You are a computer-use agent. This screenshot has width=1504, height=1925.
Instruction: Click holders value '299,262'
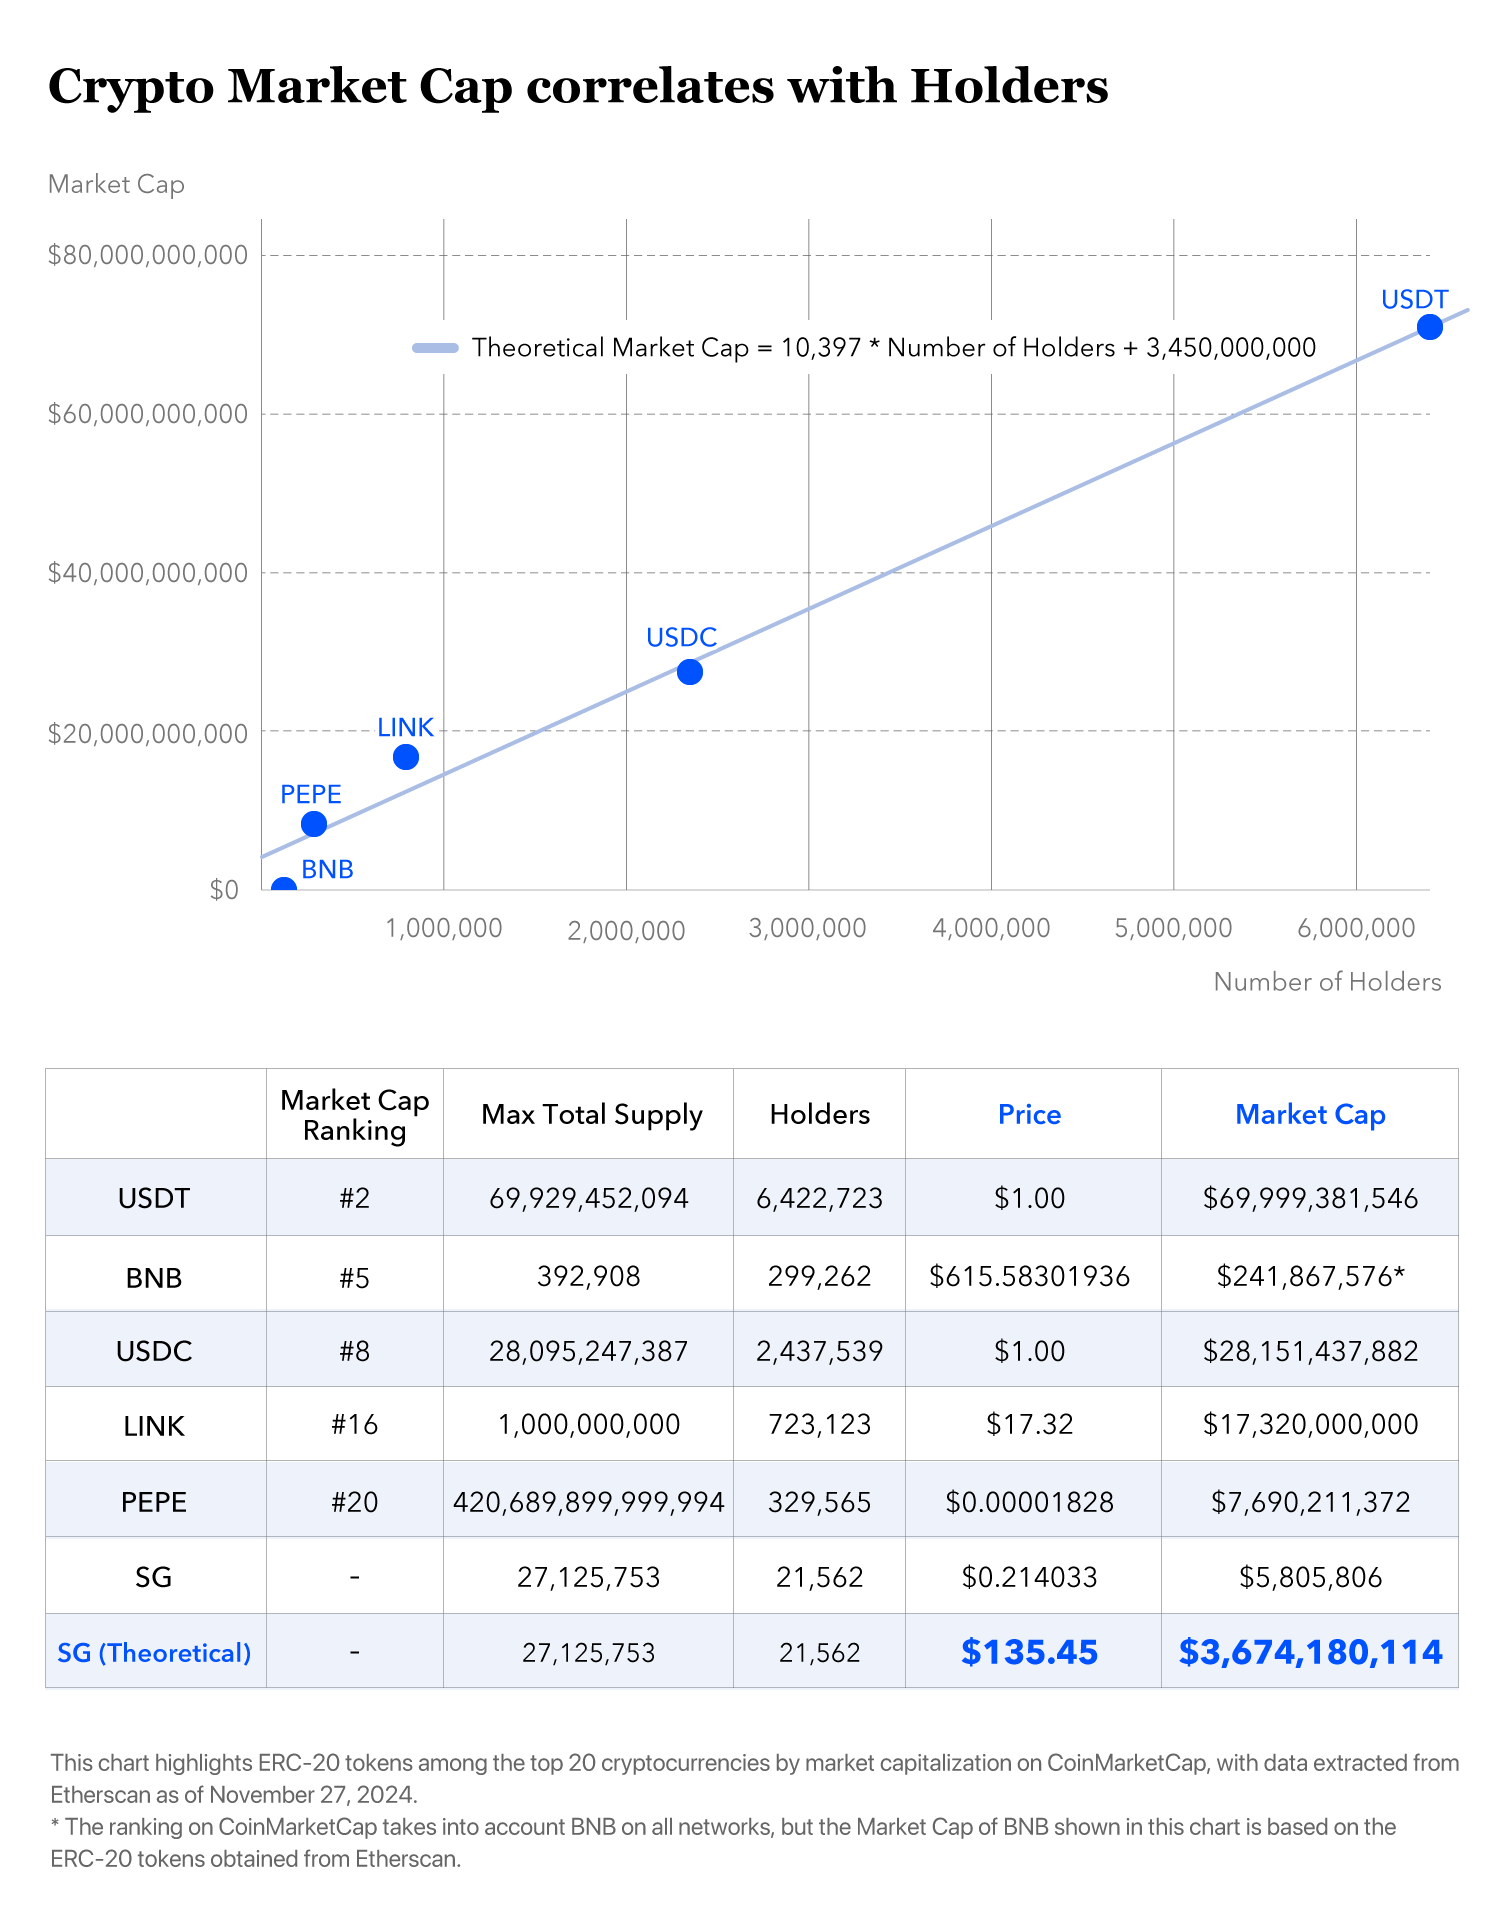(820, 1277)
